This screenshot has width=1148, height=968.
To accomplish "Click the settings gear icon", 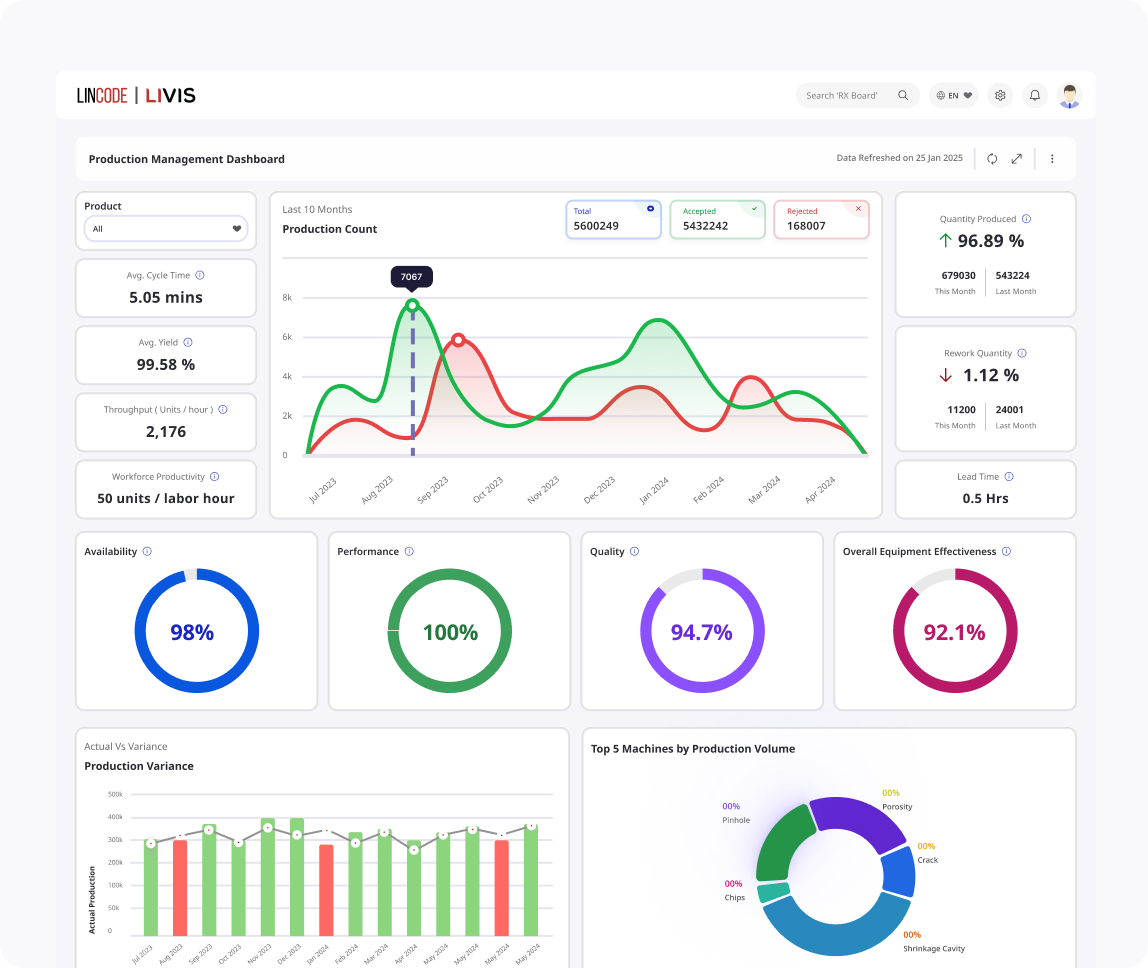I will (x=999, y=96).
